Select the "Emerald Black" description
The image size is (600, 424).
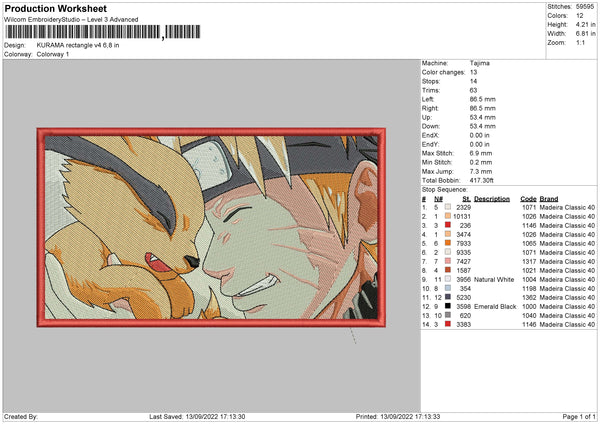pos(495,306)
